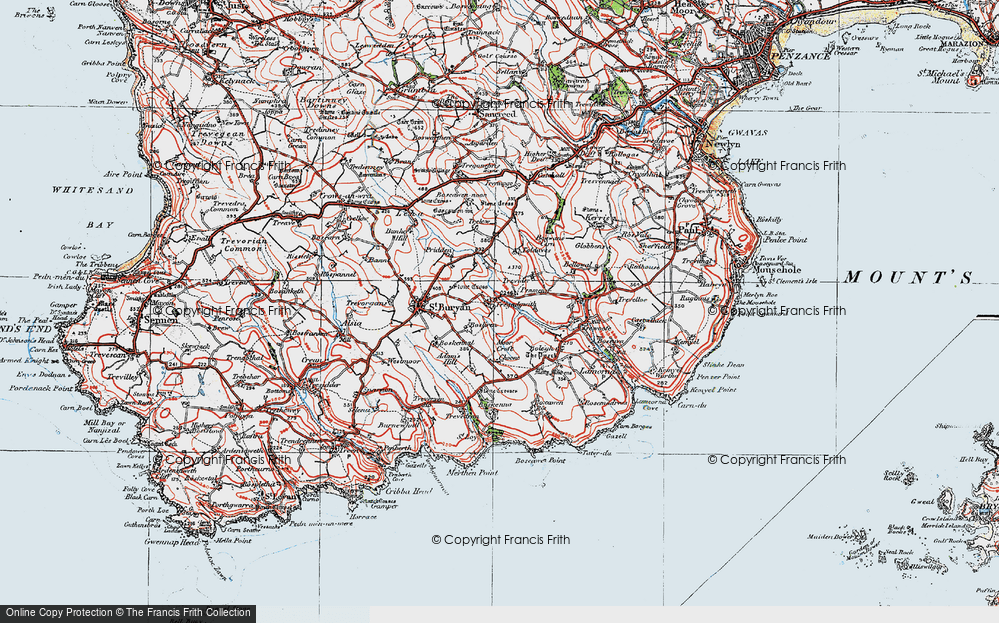Click the Gribba Point label

tap(104, 64)
